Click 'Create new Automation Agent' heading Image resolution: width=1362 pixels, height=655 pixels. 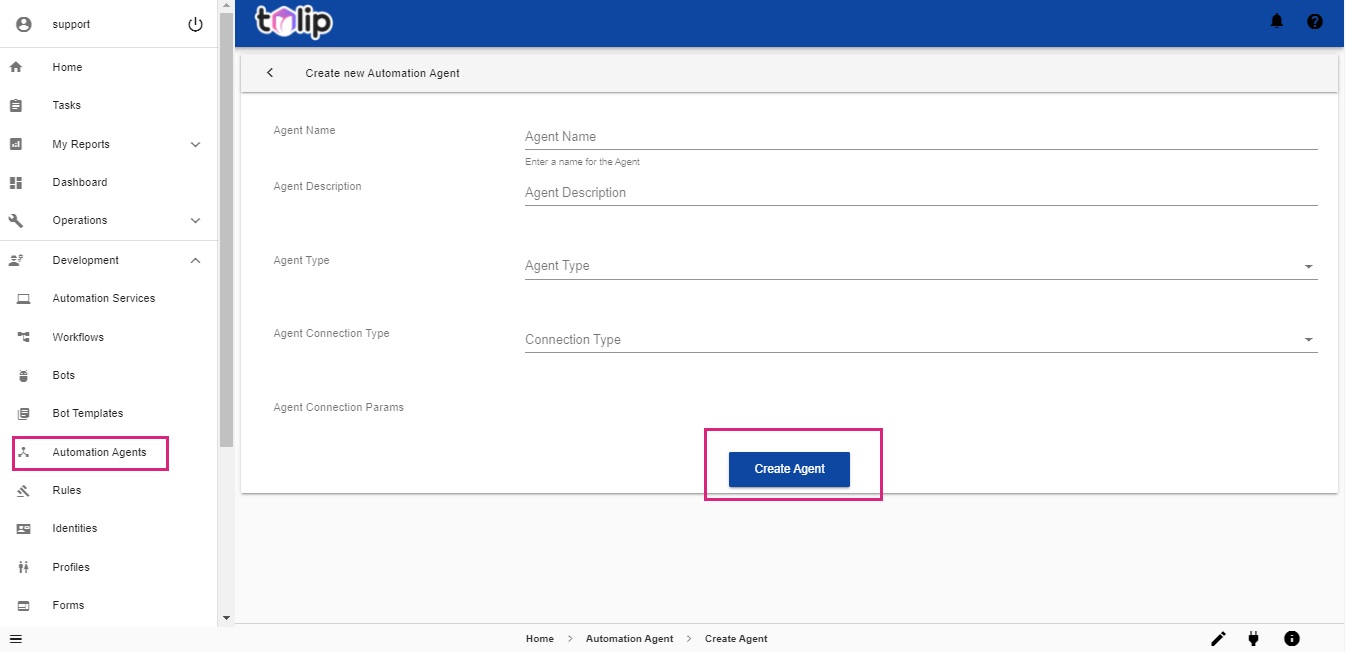(382, 73)
